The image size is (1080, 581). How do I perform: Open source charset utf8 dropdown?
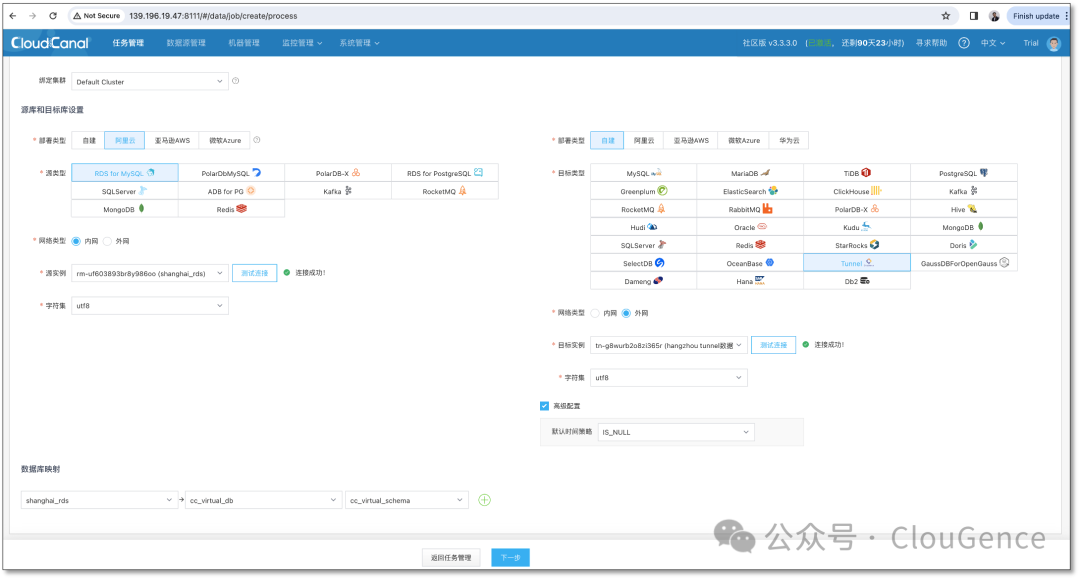point(149,306)
